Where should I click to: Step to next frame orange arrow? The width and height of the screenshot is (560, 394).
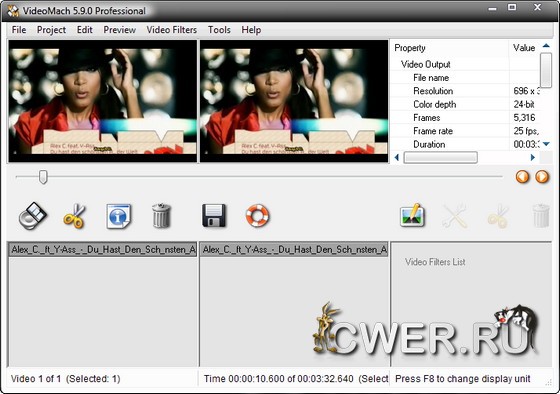coord(542,176)
